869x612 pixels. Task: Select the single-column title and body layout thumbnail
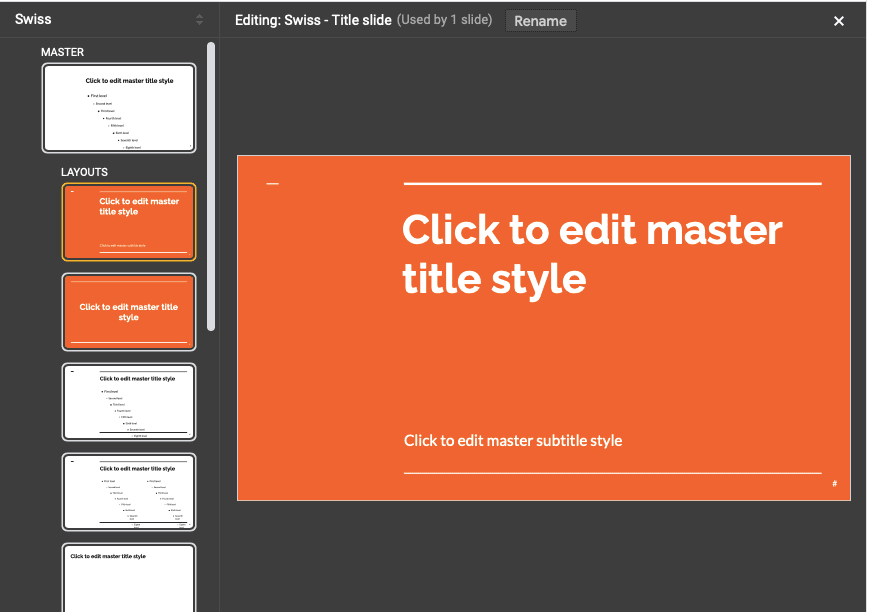click(129, 402)
